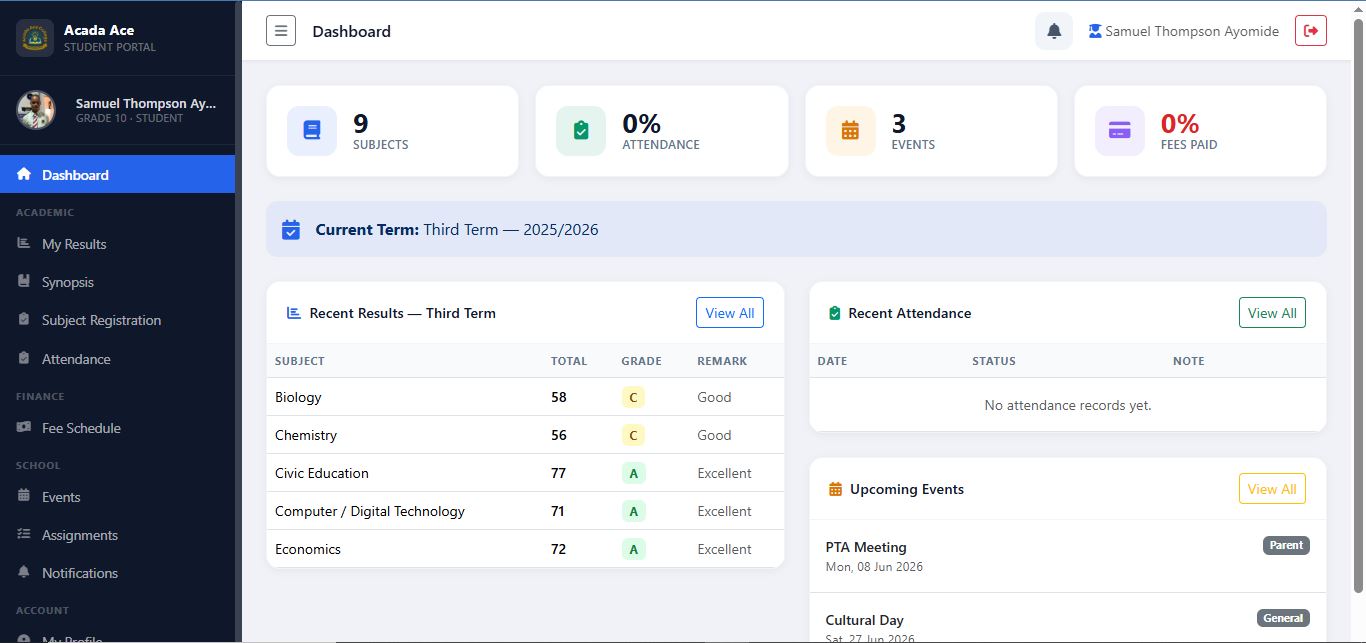Click the clipboard icon beside Recent Attendance heading
This screenshot has height=643, width=1366.
coord(835,313)
